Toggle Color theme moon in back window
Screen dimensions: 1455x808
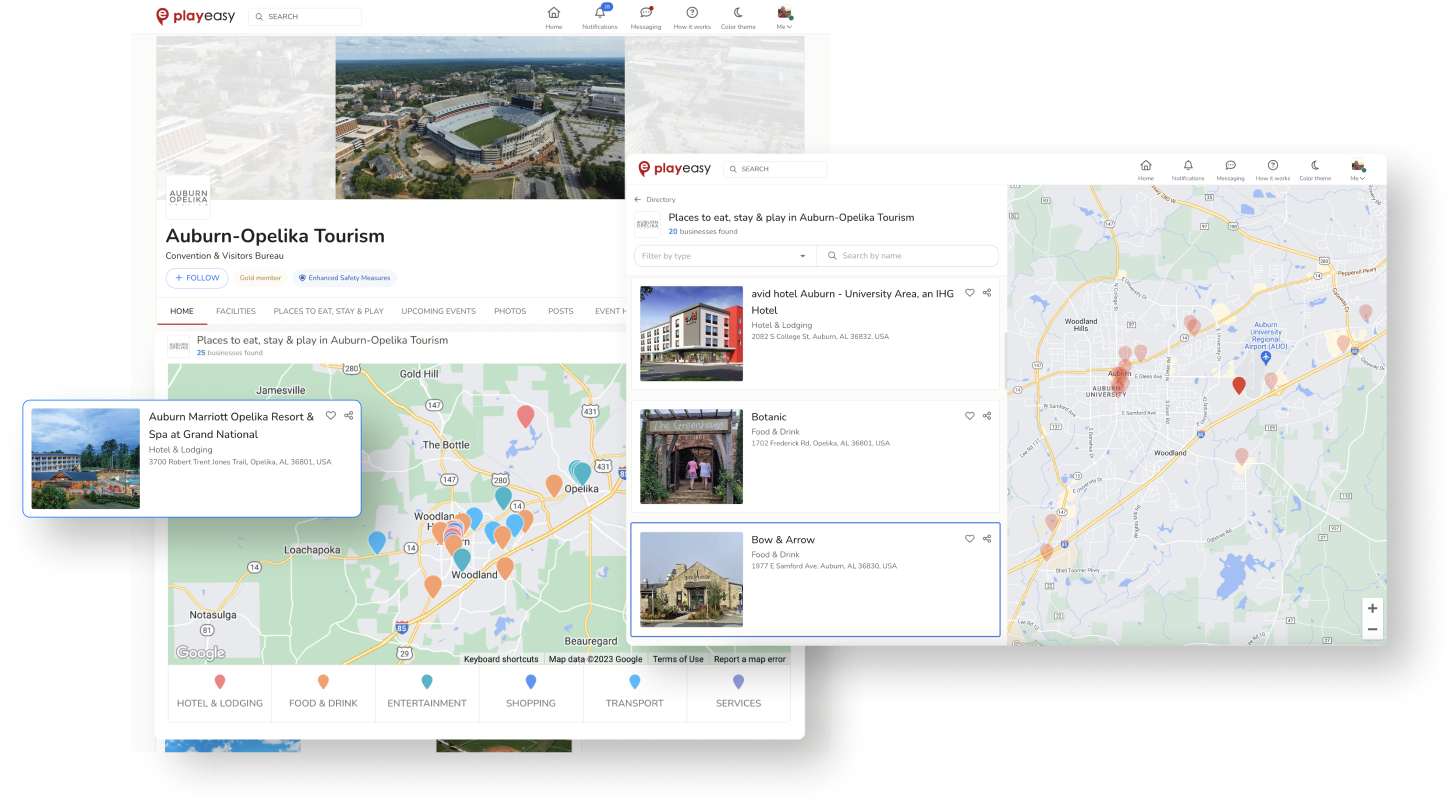(738, 17)
